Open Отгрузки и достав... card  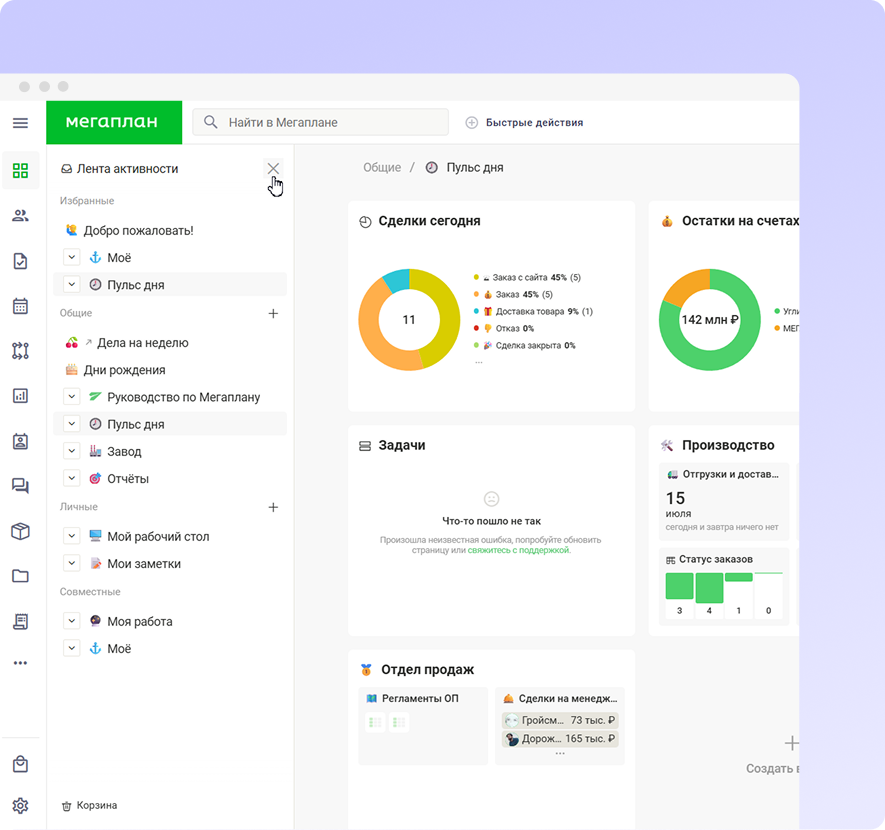point(724,501)
